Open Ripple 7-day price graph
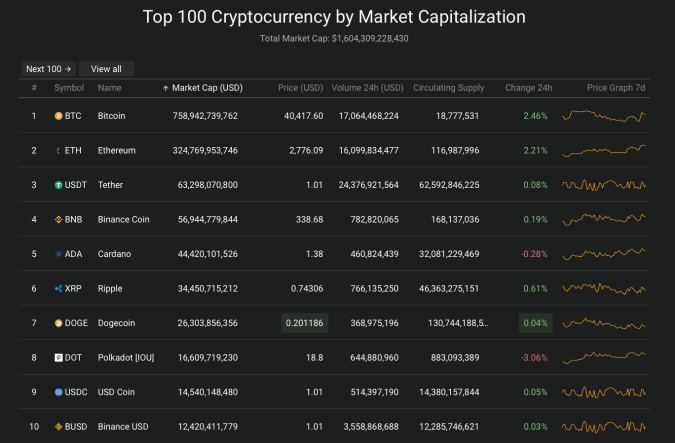The width and height of the screenshot is (675, 443). pos(604,288)
